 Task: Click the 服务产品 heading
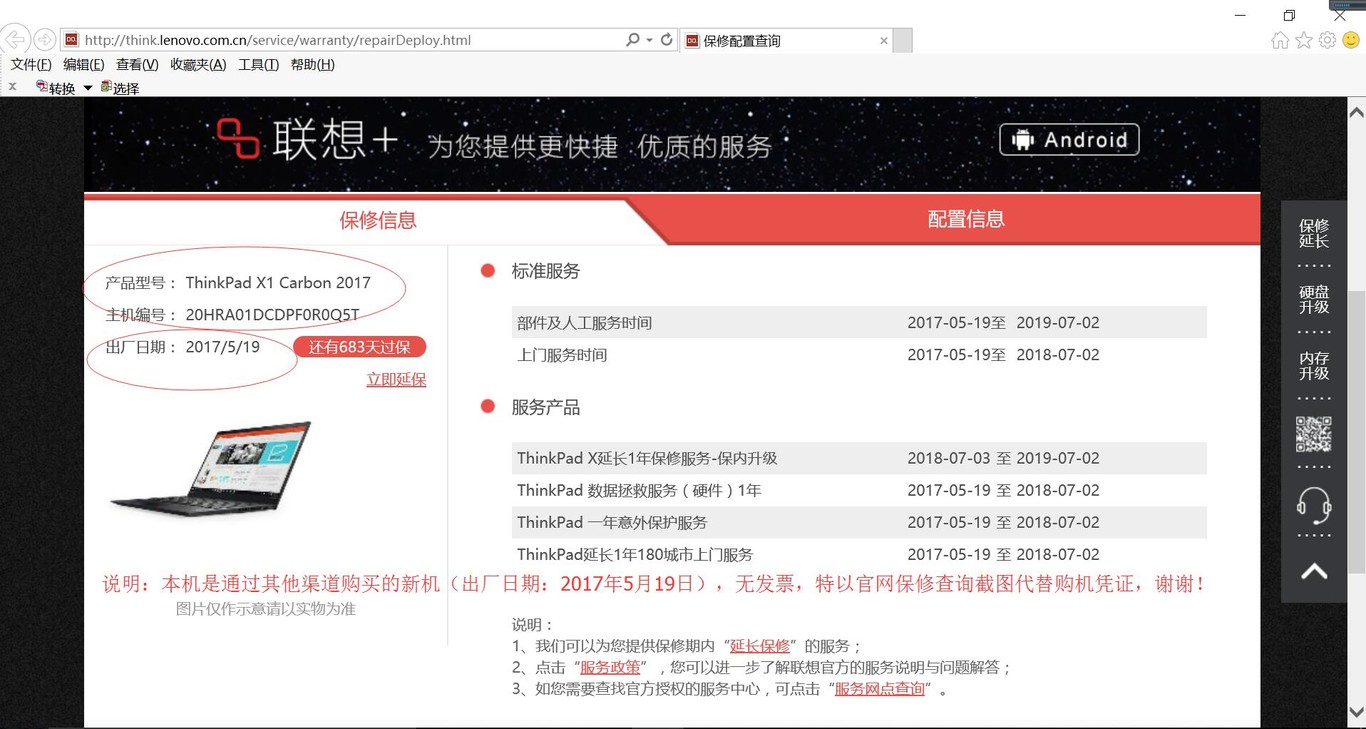pyautogui.click(x=545, y=407)
